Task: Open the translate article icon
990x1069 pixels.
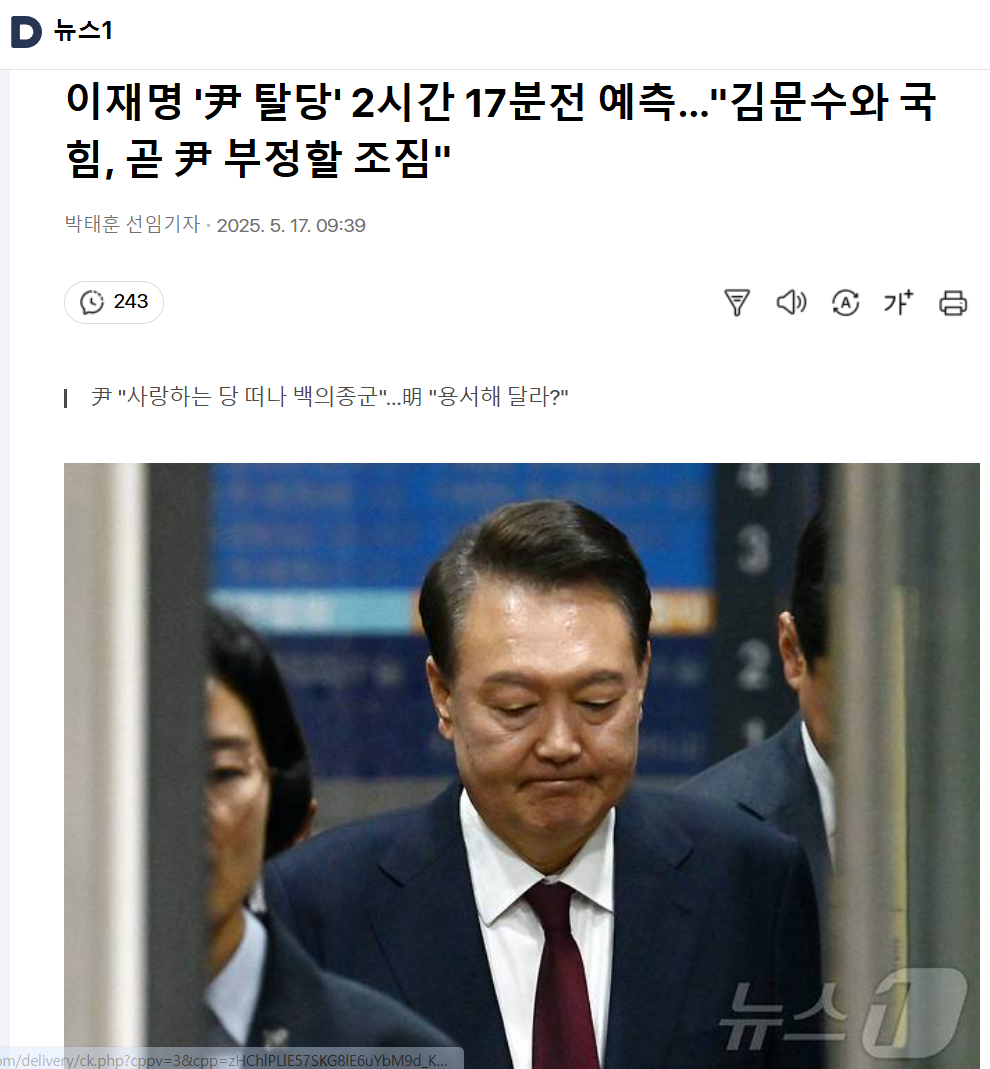Action: pyautogui.click(x=845, y=302)
